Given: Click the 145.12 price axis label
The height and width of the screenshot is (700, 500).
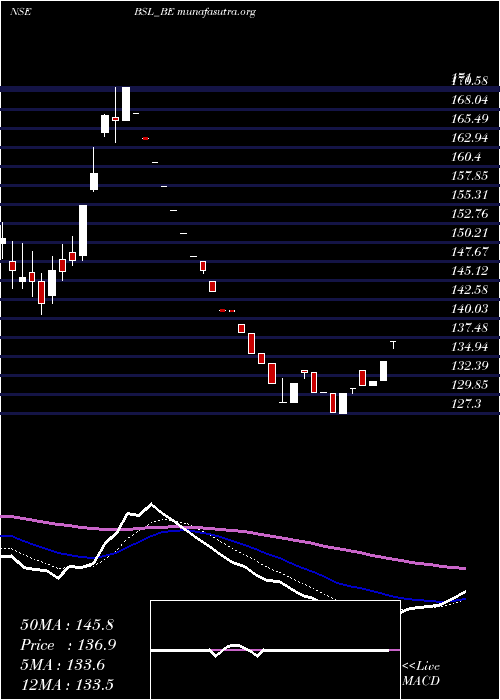Looking at the screenshot, I should click(x=469, y=271).
